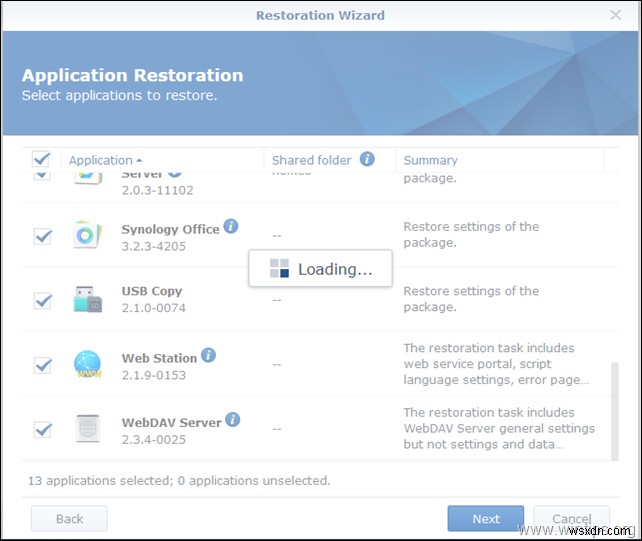
Task: Select the Synology Office row name
Action: [170, 229]
